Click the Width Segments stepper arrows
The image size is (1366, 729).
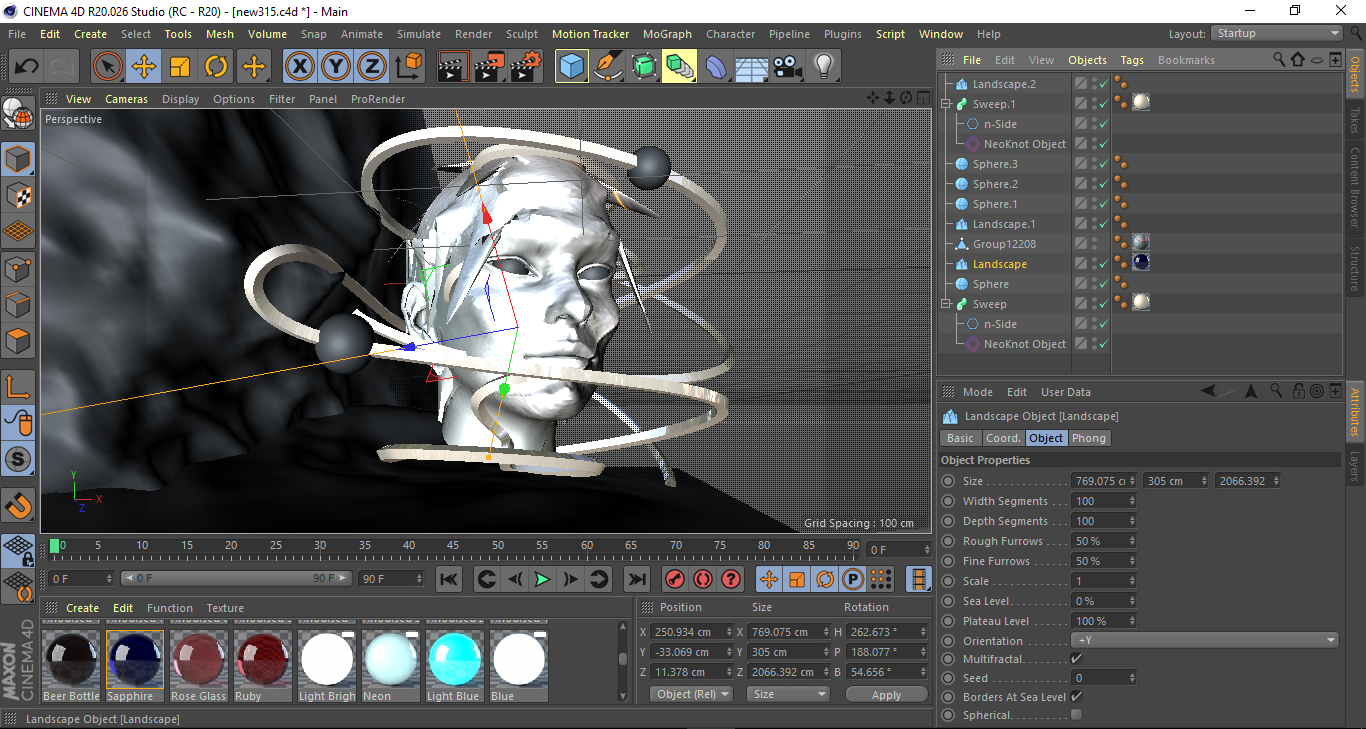click(x=1132, y=501)
